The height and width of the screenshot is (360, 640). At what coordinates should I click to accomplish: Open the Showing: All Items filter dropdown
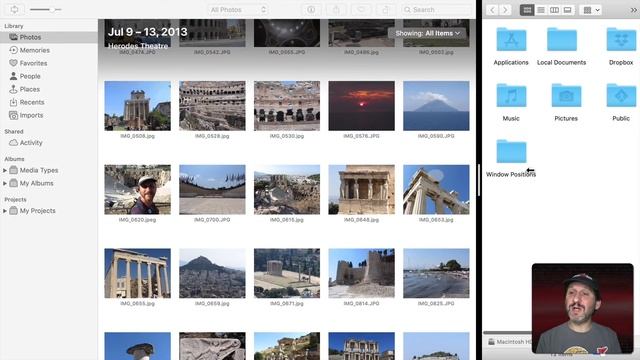pyautogui.click(x=427, y=33)
